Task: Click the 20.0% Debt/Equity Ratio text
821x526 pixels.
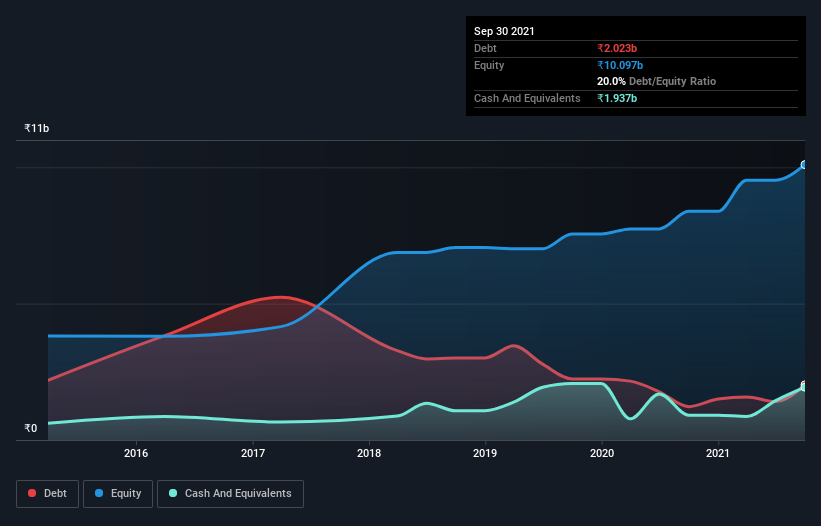Action: pos(657,81)
